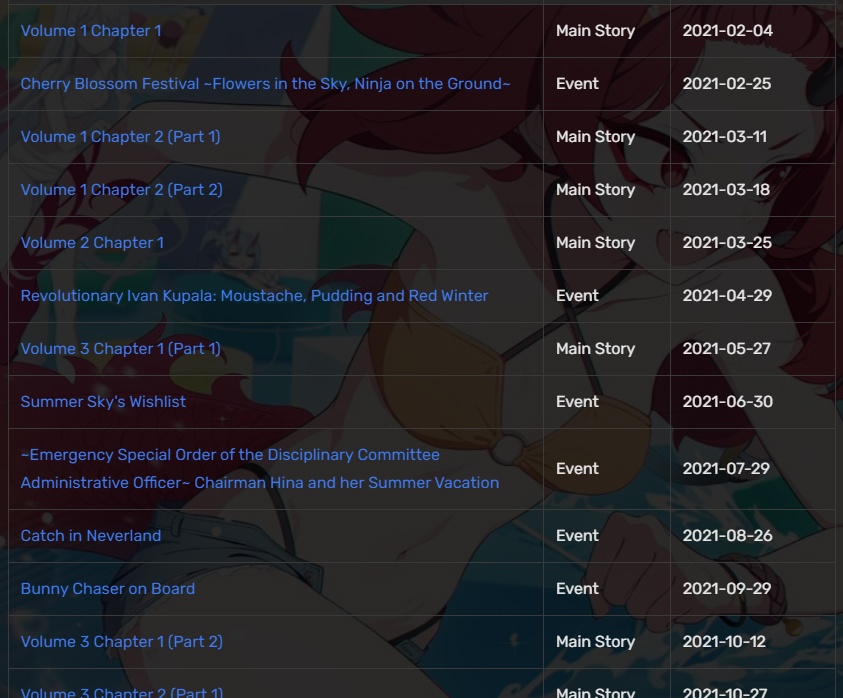Open Bunny Chaser on Board link
Viewport: 843px width, 698px height.
(108, 589)
